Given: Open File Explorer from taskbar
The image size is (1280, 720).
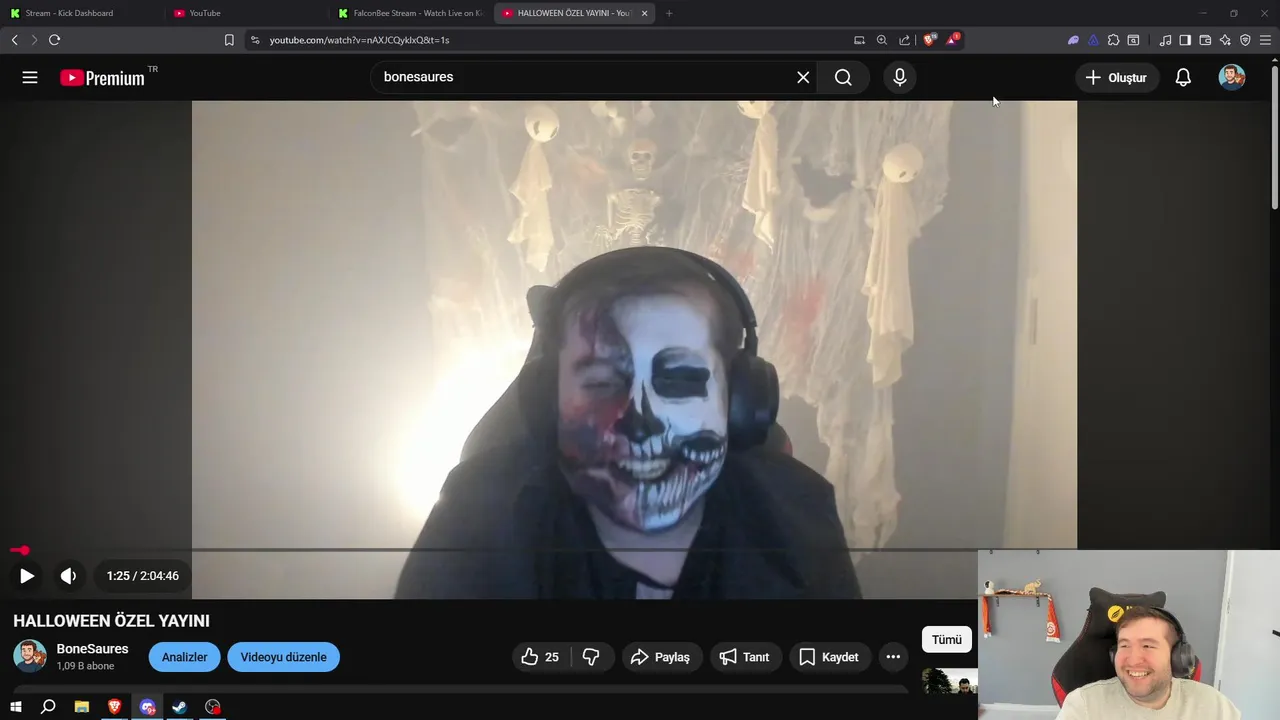Looking at the screenshot, I should 82,707.
